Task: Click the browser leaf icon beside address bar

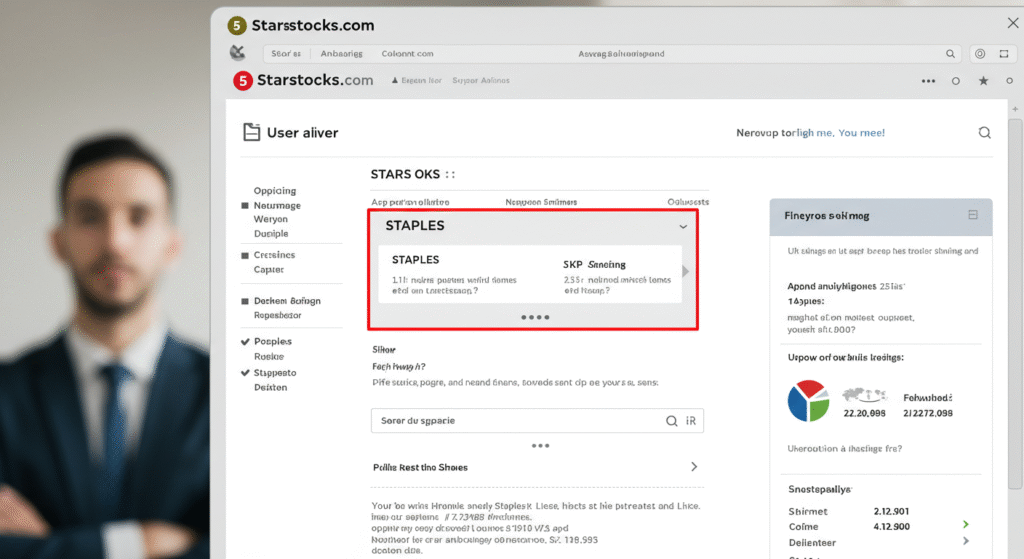Action: [x=237, y=53]
